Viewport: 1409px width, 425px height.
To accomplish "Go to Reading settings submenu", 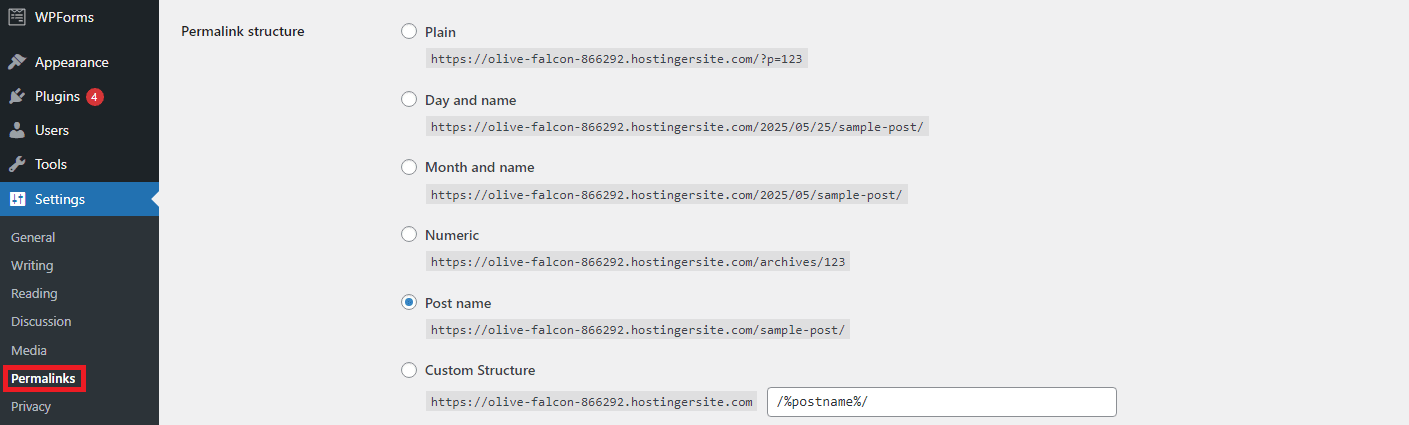I will pos(34,294).
